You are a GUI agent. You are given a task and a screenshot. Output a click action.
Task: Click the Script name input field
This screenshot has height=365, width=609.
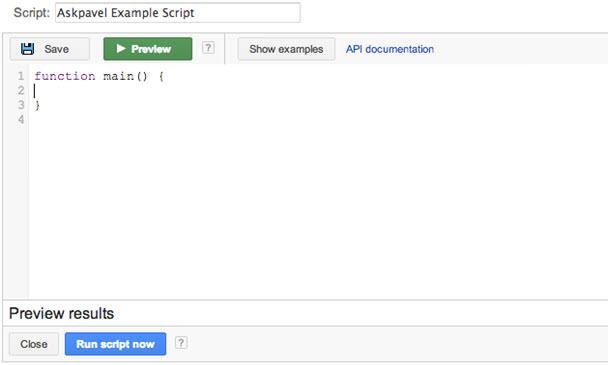coord(177,13)
